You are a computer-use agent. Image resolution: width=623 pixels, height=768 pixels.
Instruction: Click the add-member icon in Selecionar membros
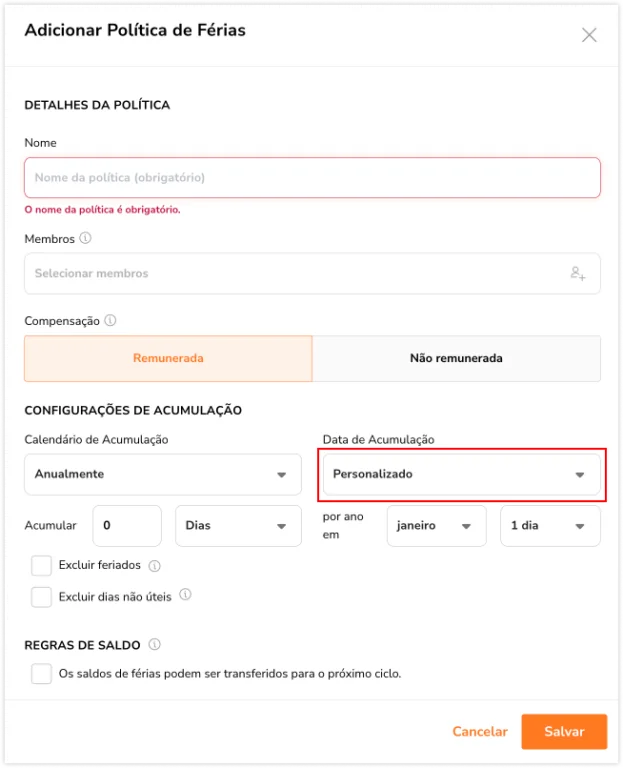click(578, 273)
